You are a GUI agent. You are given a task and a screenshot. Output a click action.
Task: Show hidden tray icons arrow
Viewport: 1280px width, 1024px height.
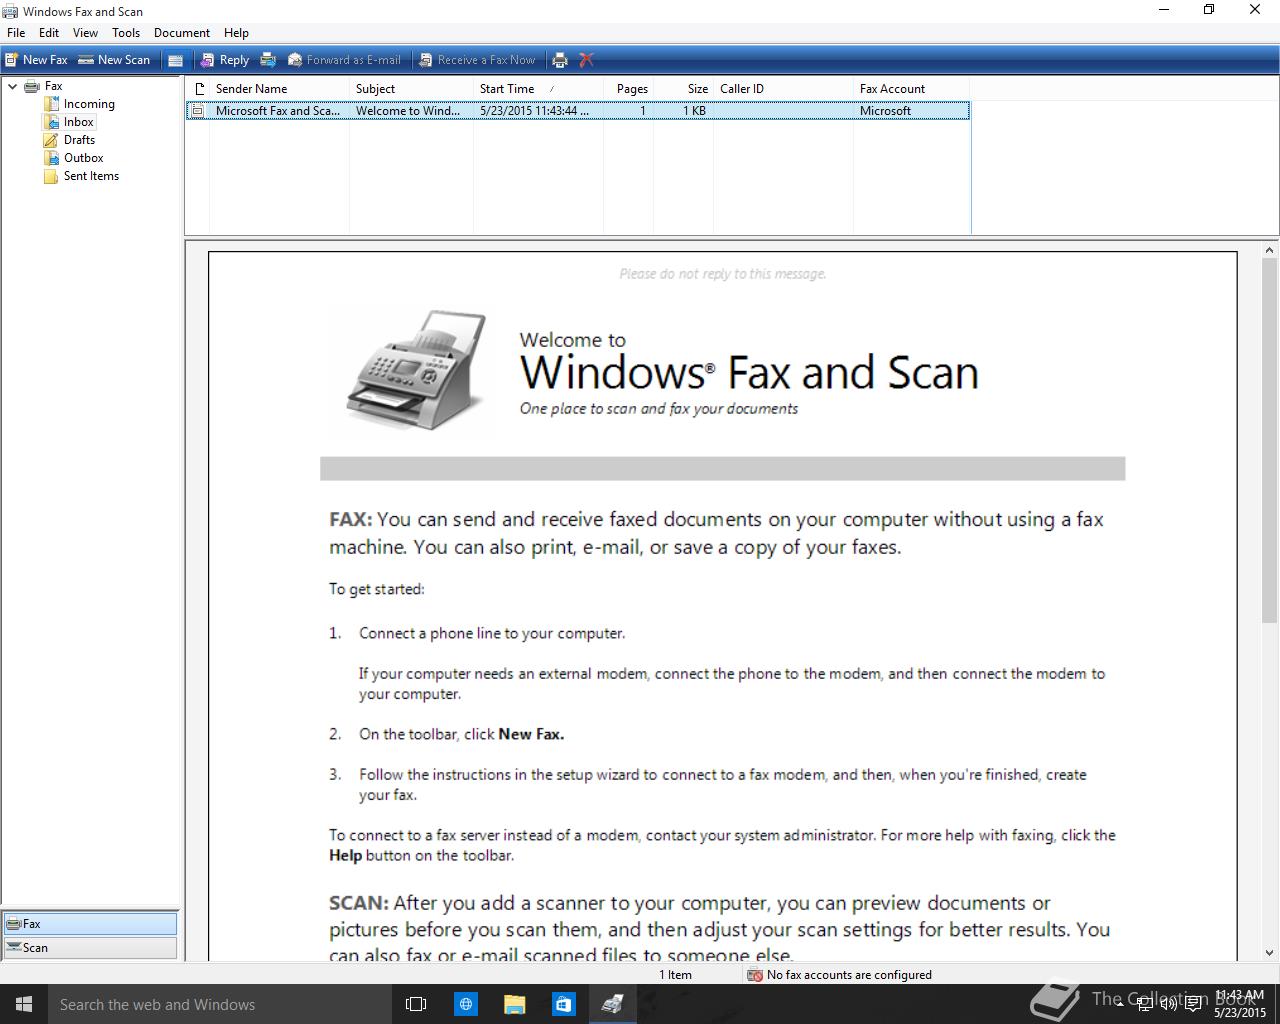click(1120, 1004)
